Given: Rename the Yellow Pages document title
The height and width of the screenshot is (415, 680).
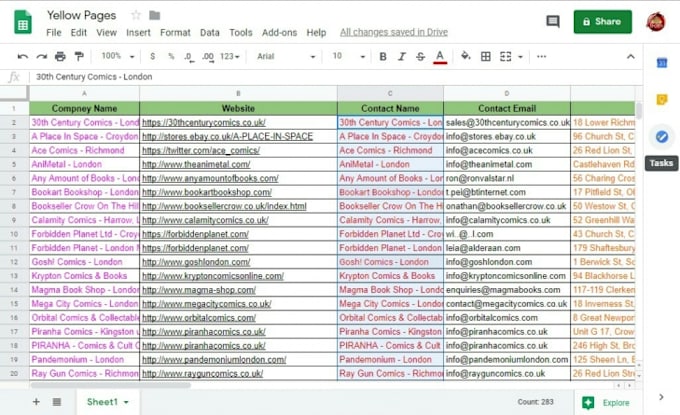Looking at the screenshot, I should [x=82, y=16].
